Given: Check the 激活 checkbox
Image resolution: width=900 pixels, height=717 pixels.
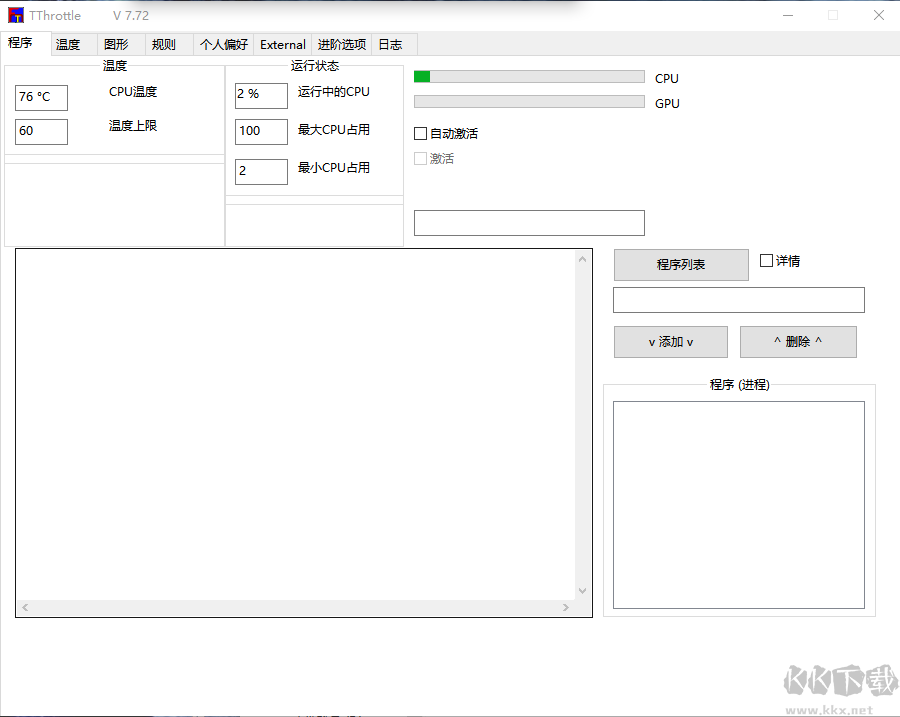Looking at the screenshot, I should tap(421, 157).
